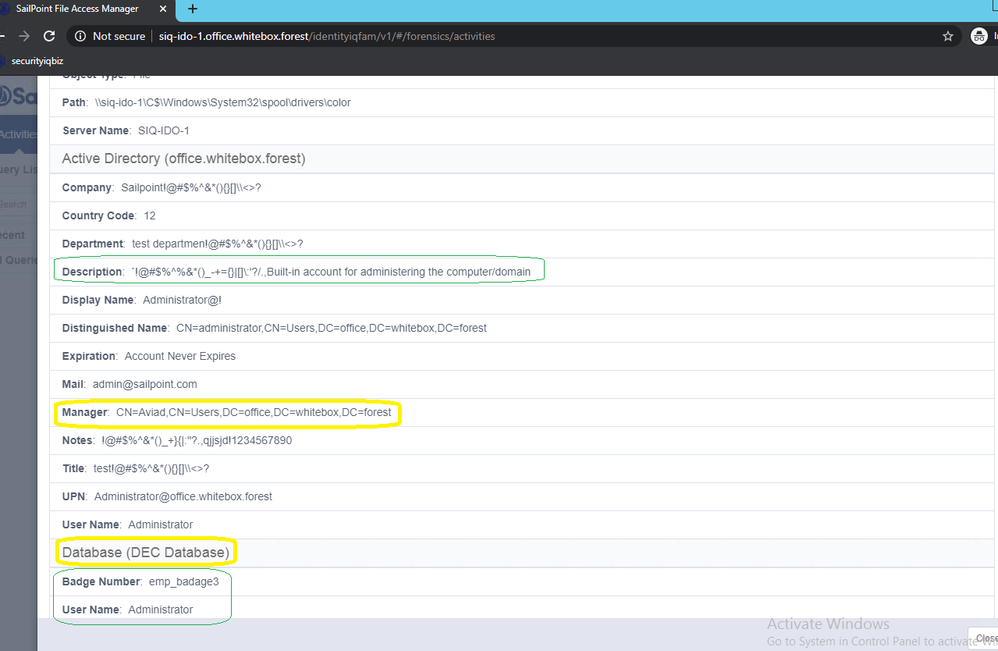998x651 pixels.
Task: Click the Badge Number emp_badage3 value
Action: pos(184,582)
